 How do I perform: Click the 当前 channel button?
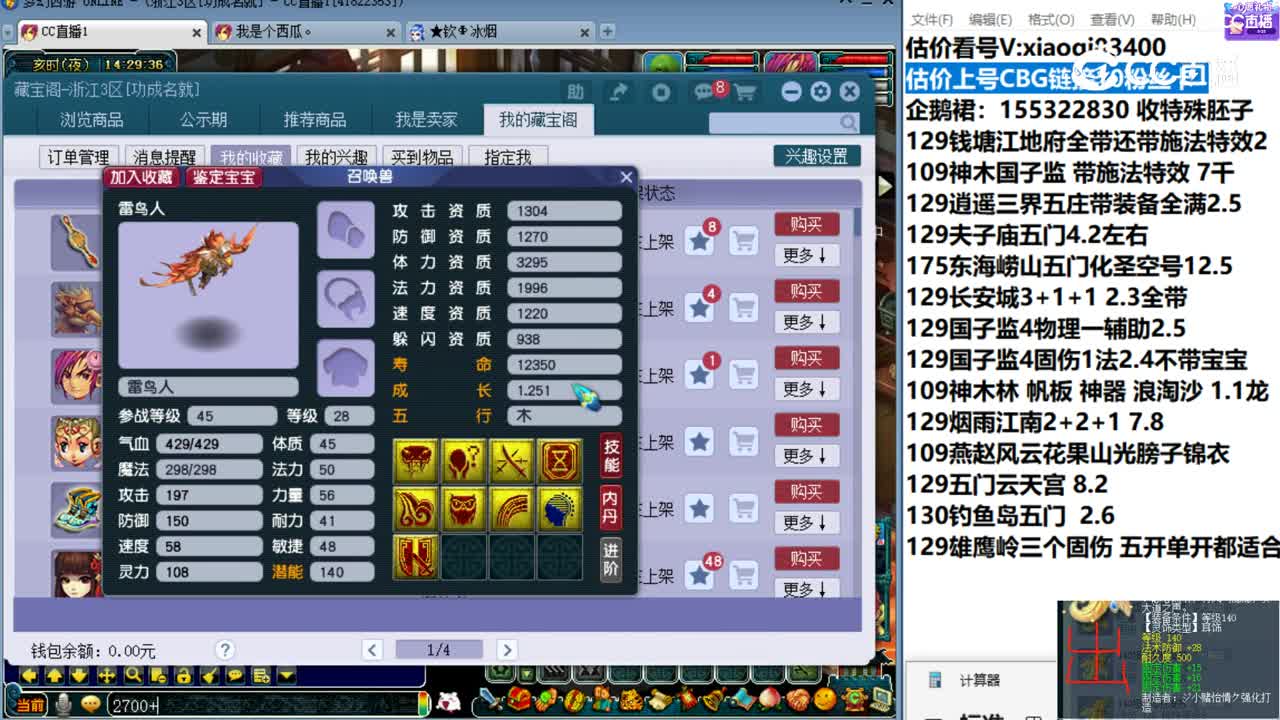(28, 705)
